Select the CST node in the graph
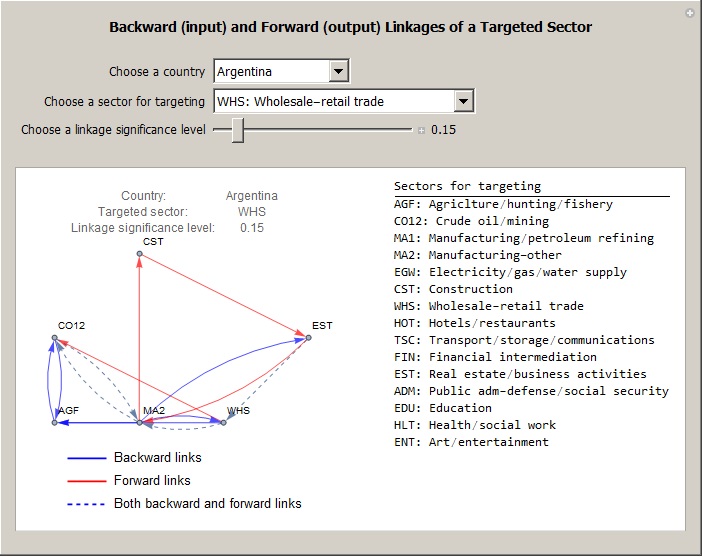The image size is (702, 557). (x=140, y=254)
